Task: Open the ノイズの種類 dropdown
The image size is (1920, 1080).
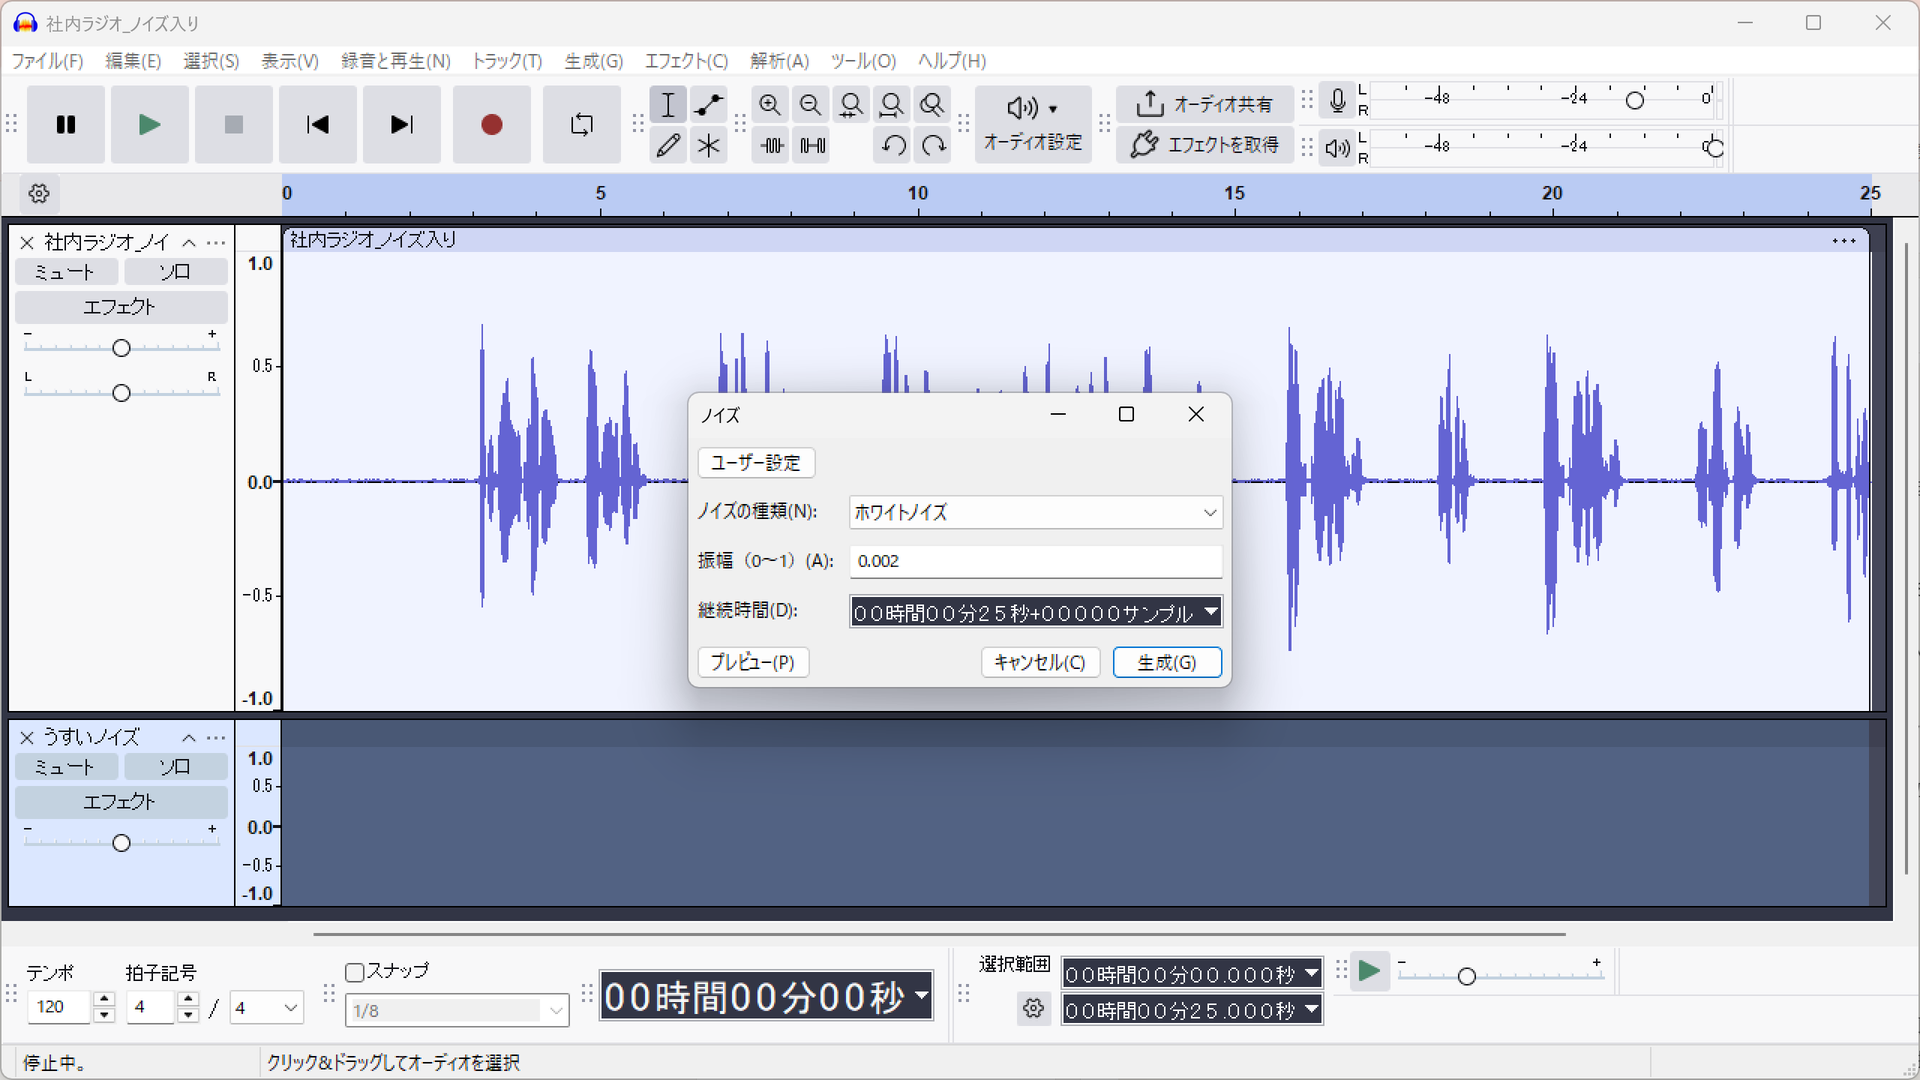Action: coord(1035,512)
